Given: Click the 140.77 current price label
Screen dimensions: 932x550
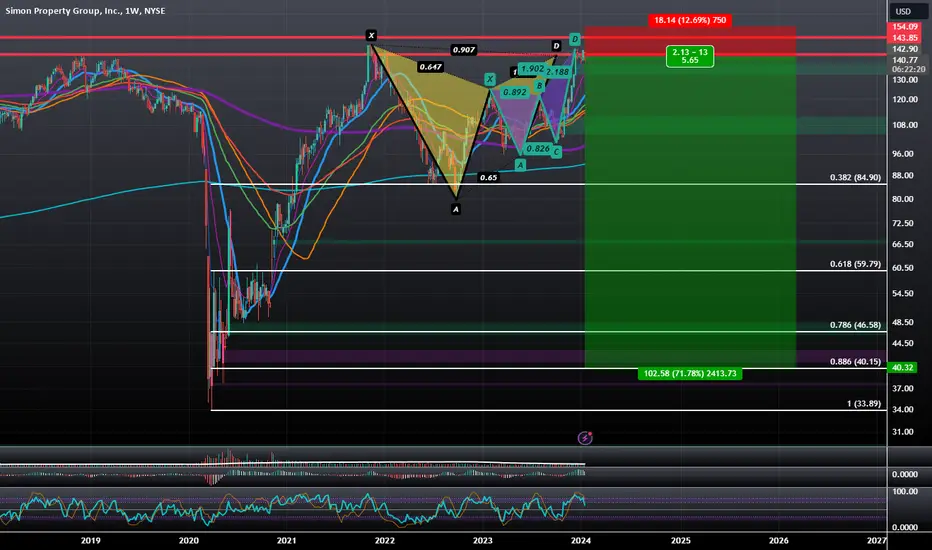Looking at the screenshot, I should (x=905, y=59).
